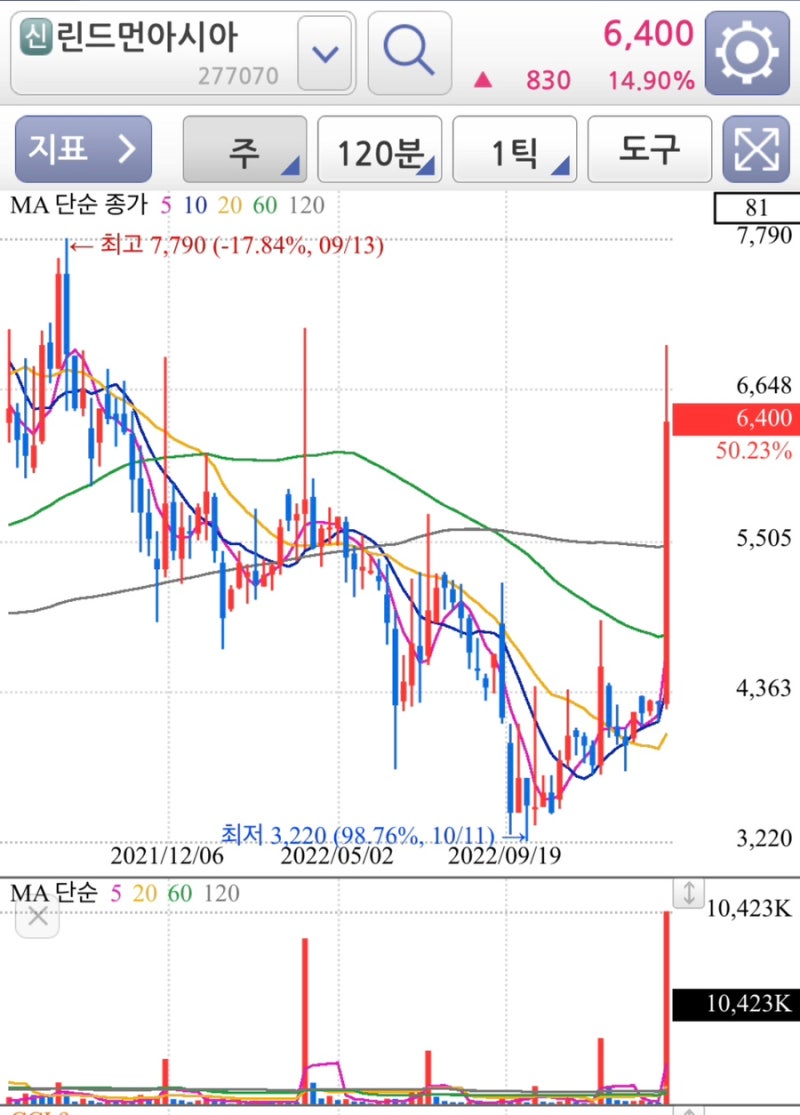Click the black 10,423K volume tag
The image size is (800, 1115).
pyautogui.click(x=736, y=1004)
